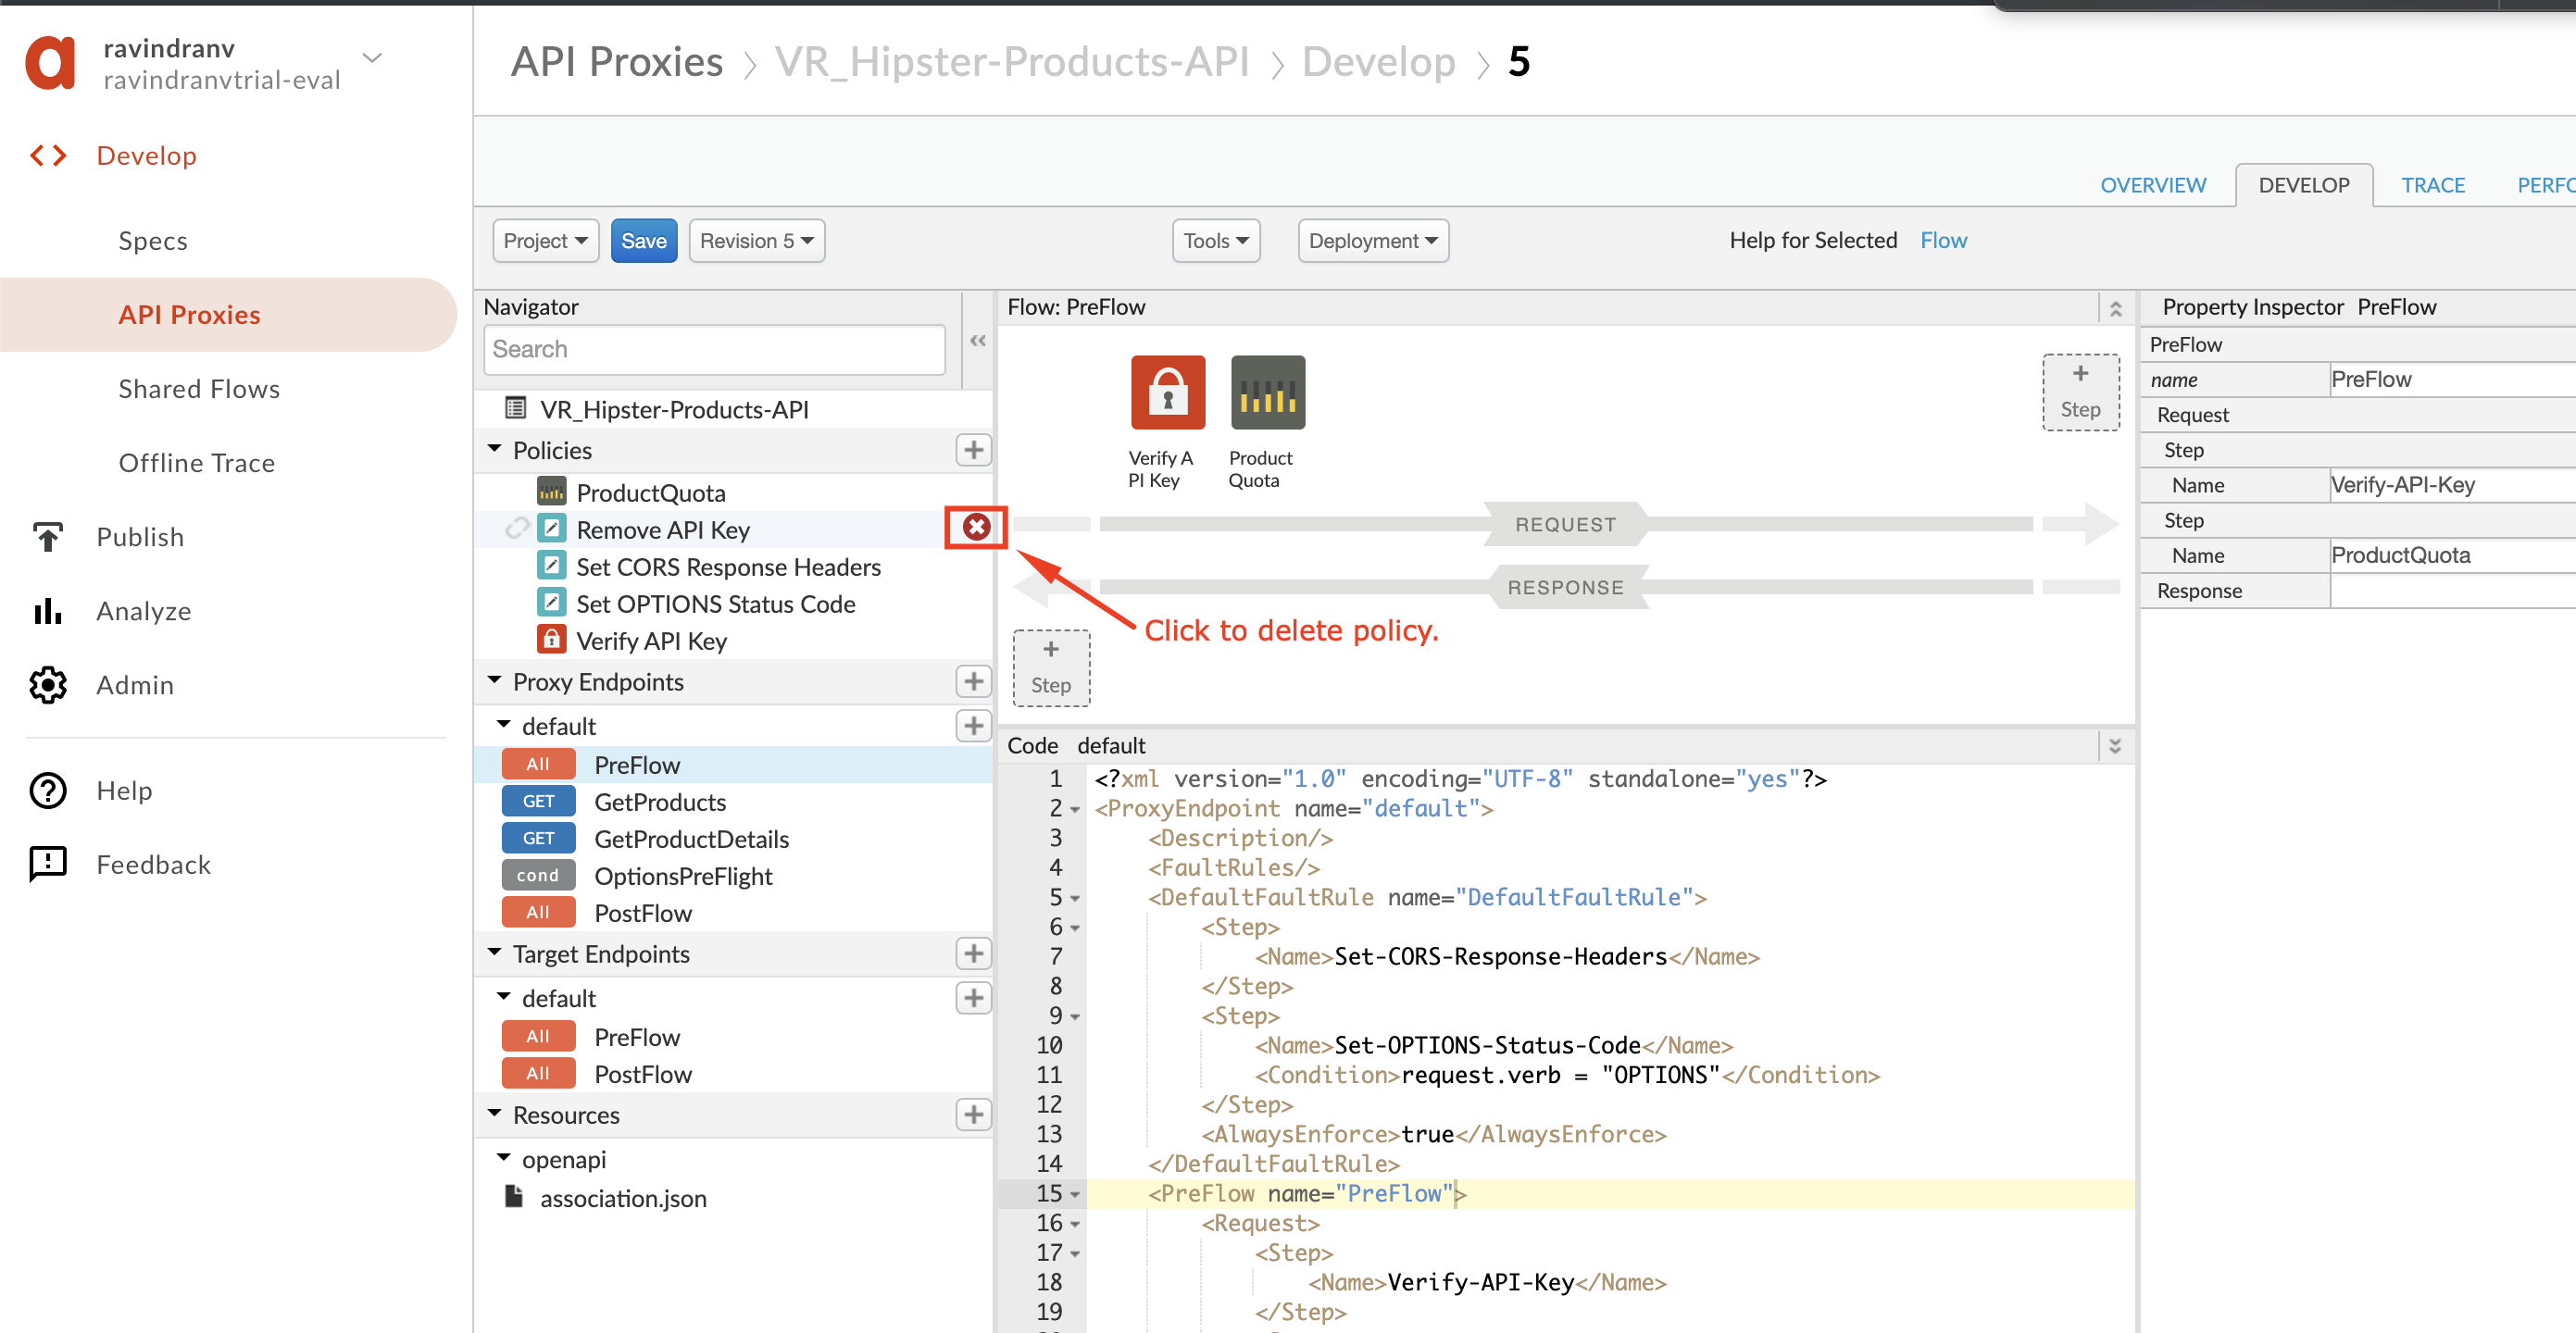Go to the Develop breadcrumb

(x=1377, y=62)
